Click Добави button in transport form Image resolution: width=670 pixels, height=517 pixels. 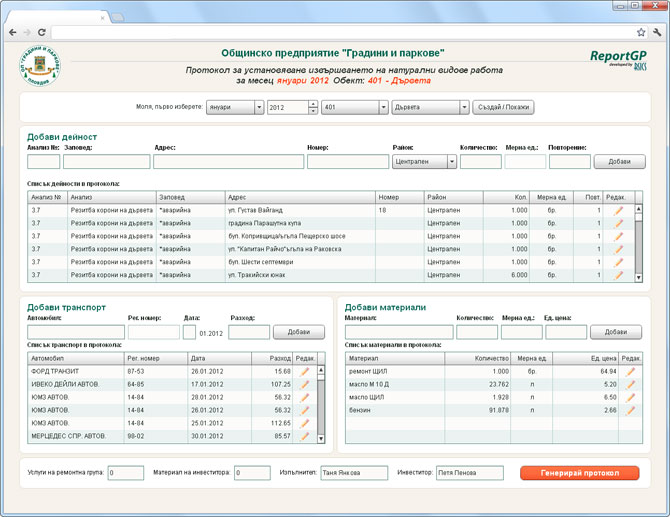click(299, 332)
